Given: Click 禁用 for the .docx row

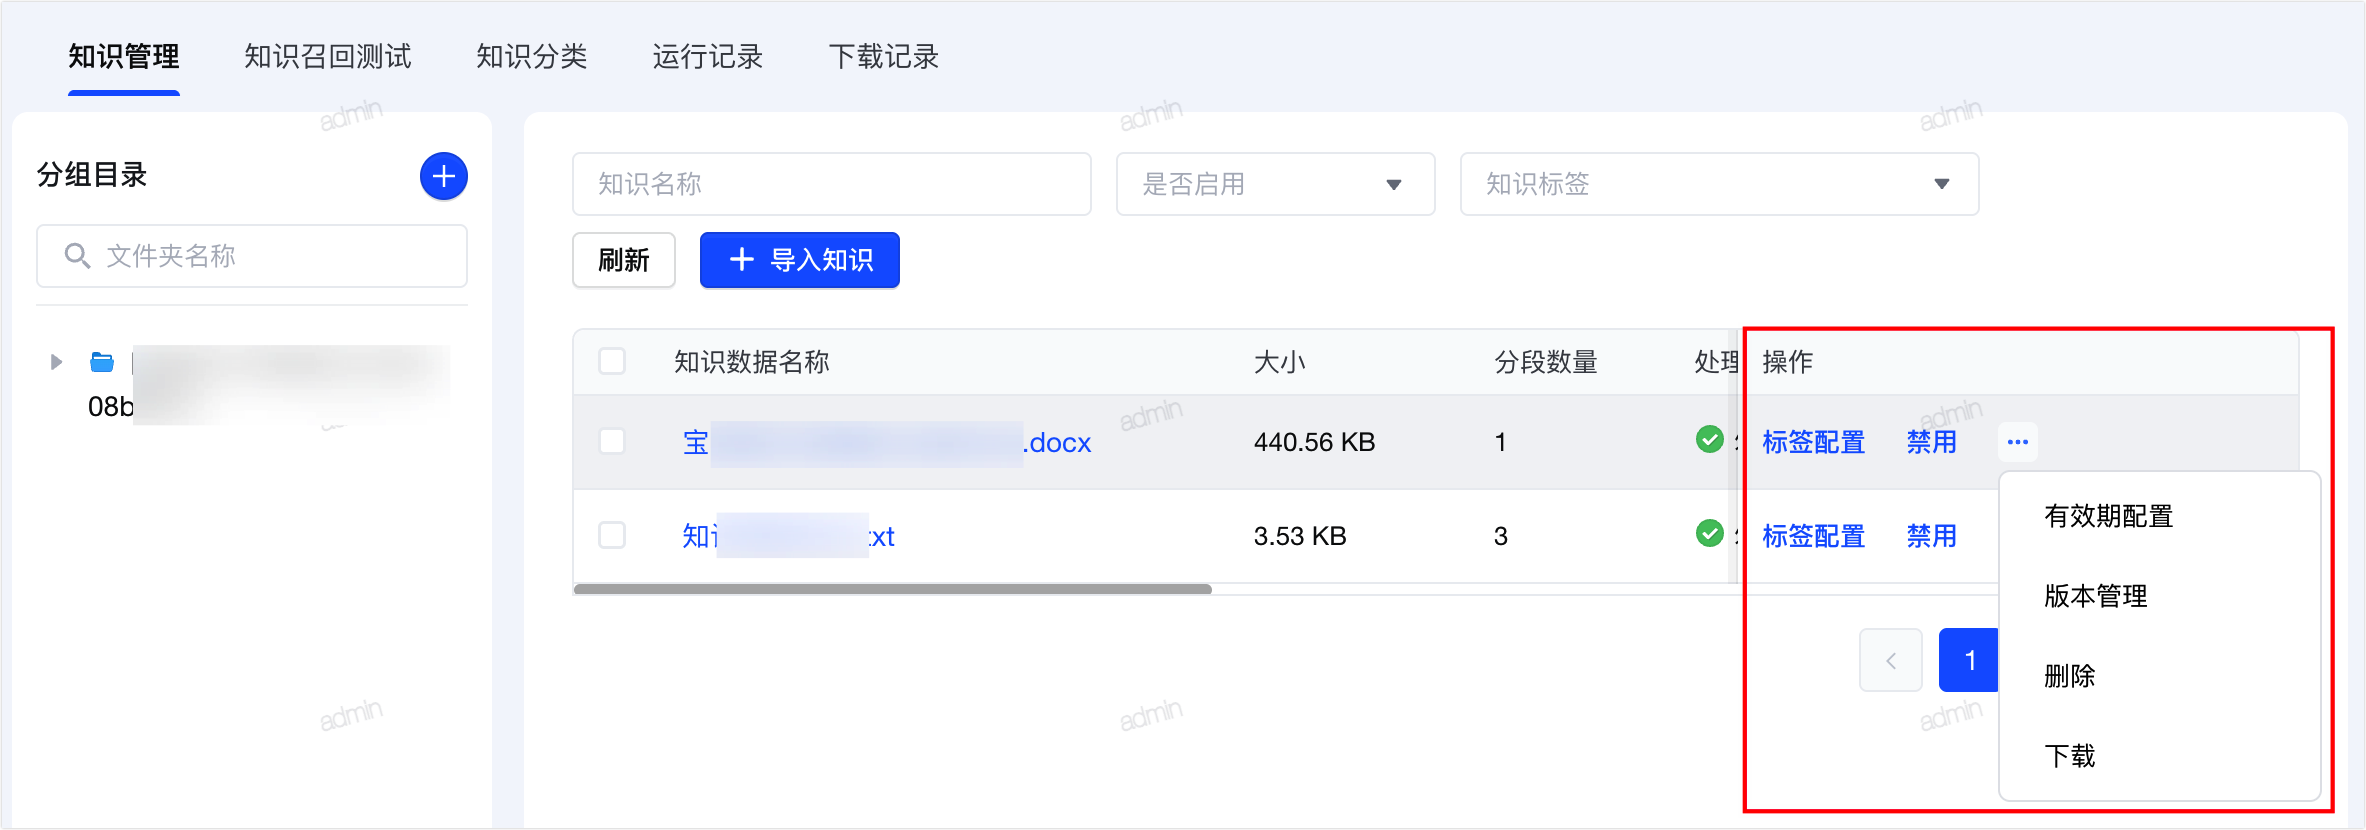Looking at the screenshot, I should 1931,442.
